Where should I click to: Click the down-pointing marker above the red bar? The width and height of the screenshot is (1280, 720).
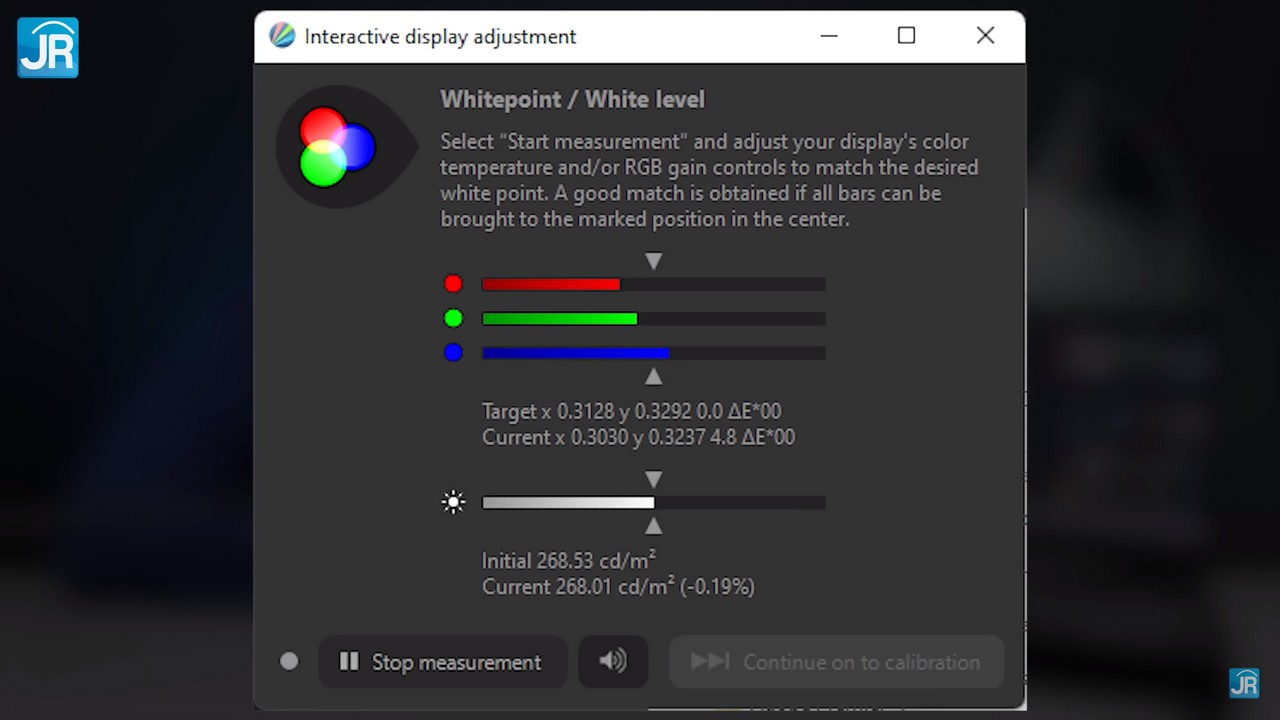pos(653,261)
